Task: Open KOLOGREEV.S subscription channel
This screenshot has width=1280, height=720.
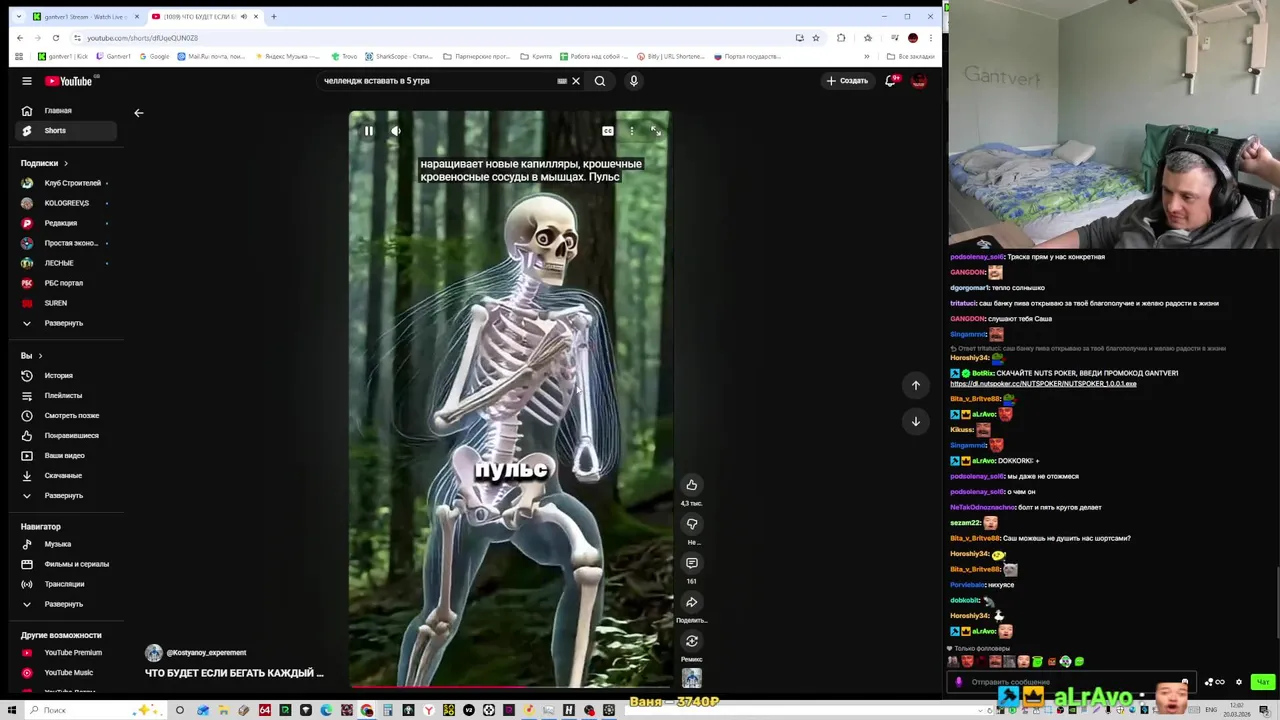Action: (65, 203)
